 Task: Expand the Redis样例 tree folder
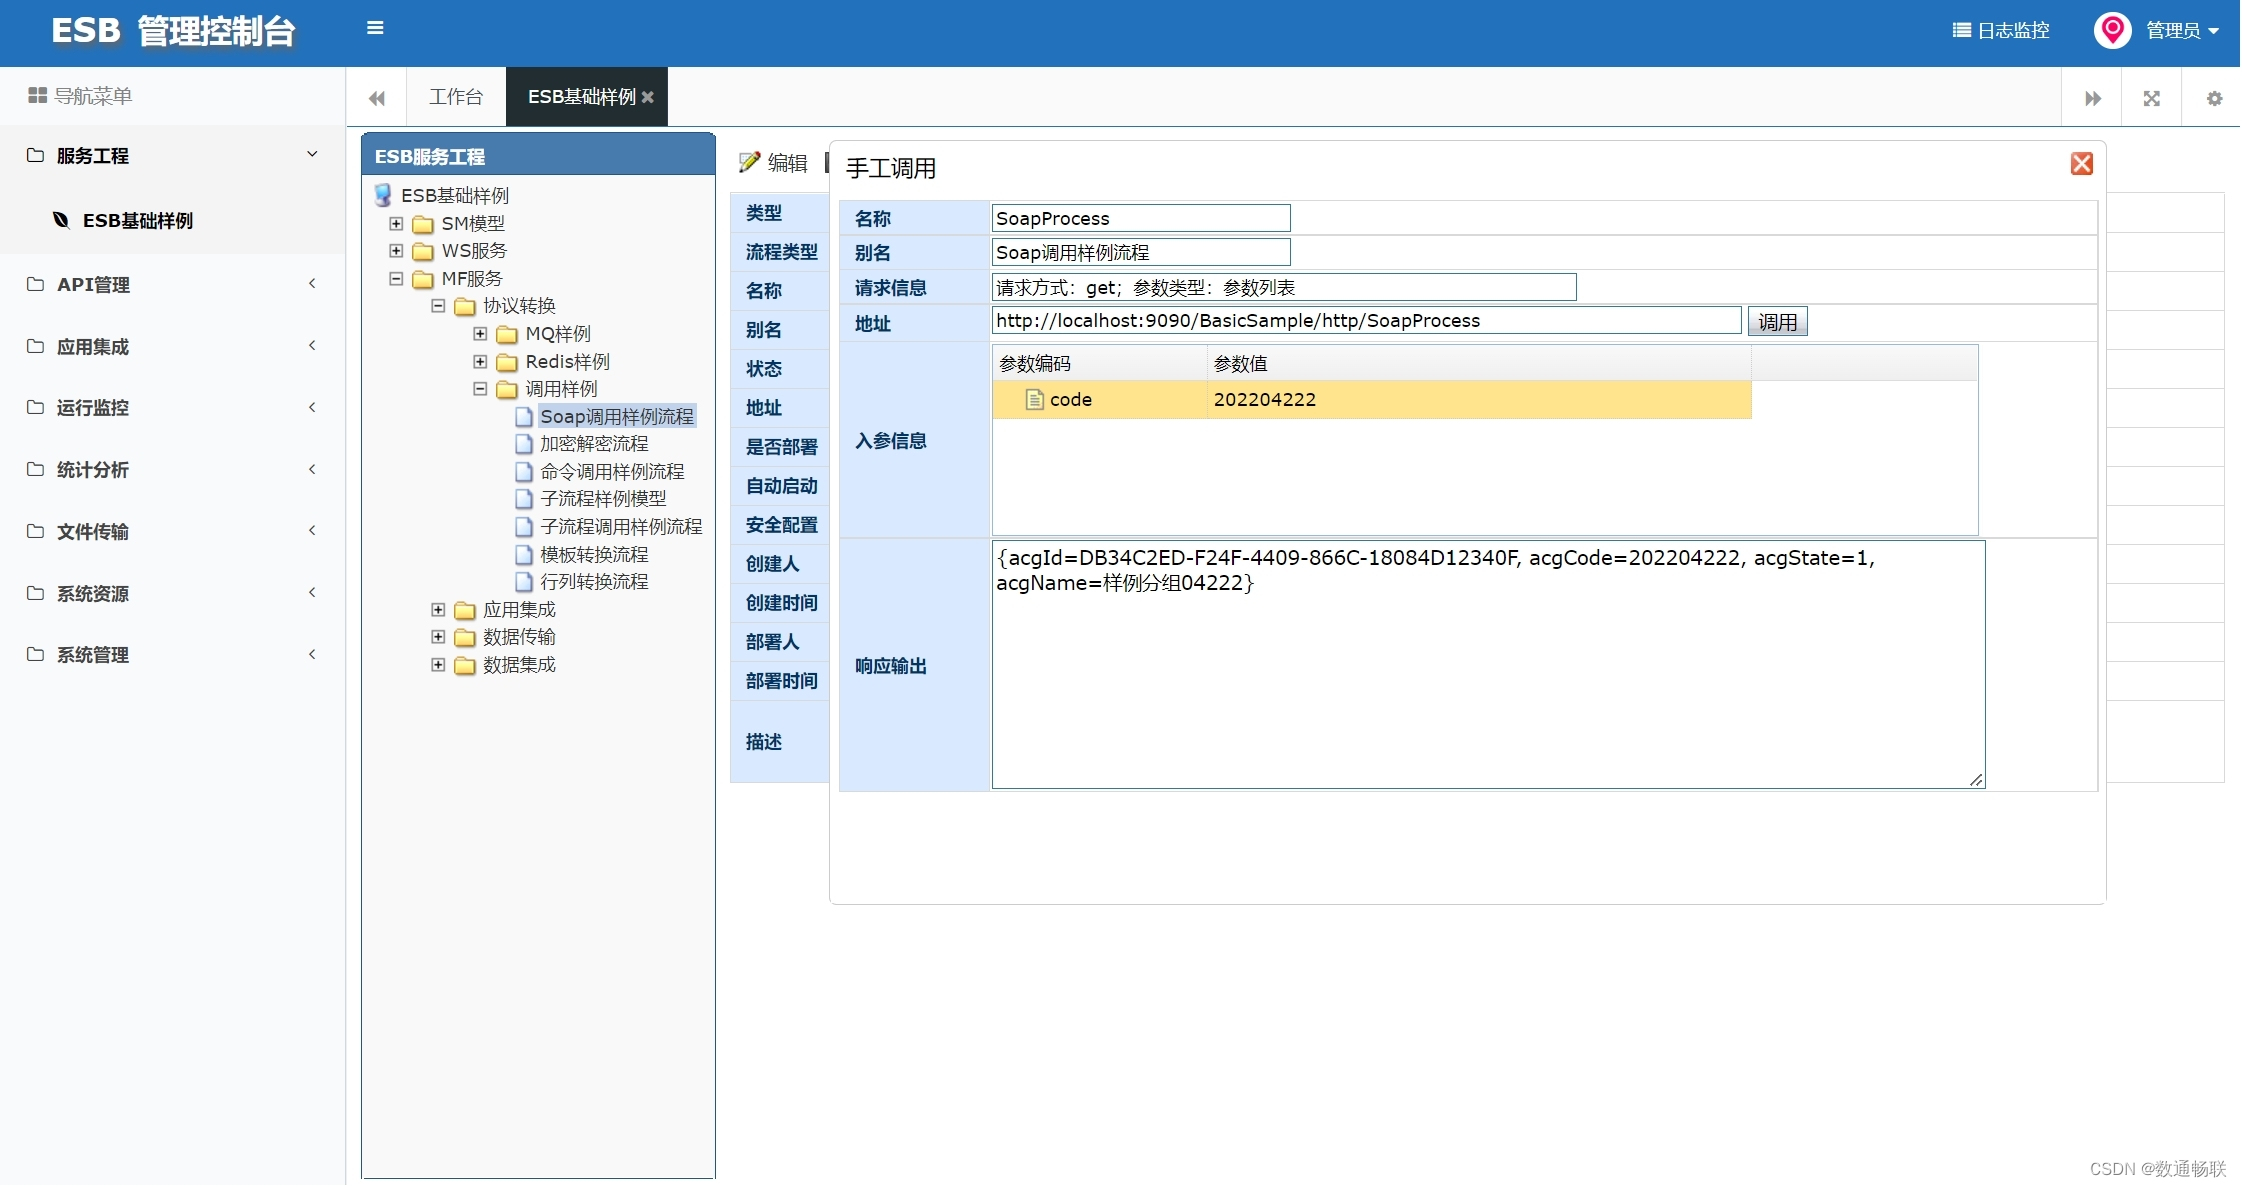(x=480, y=362)
